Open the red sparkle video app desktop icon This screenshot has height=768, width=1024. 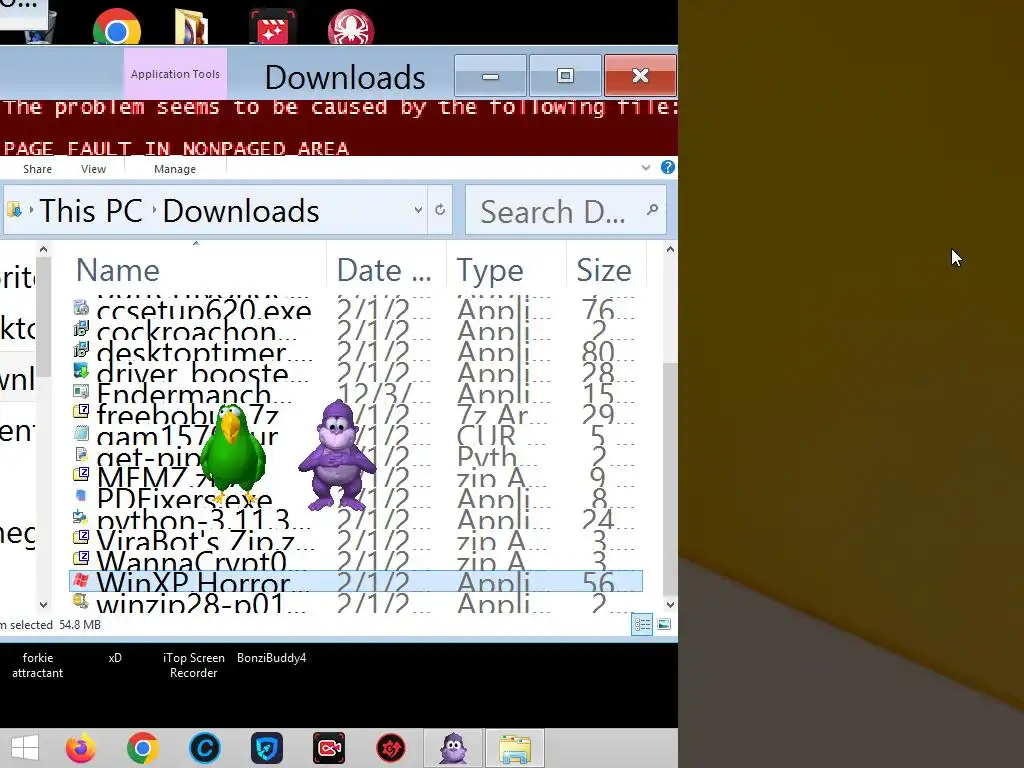272,26
